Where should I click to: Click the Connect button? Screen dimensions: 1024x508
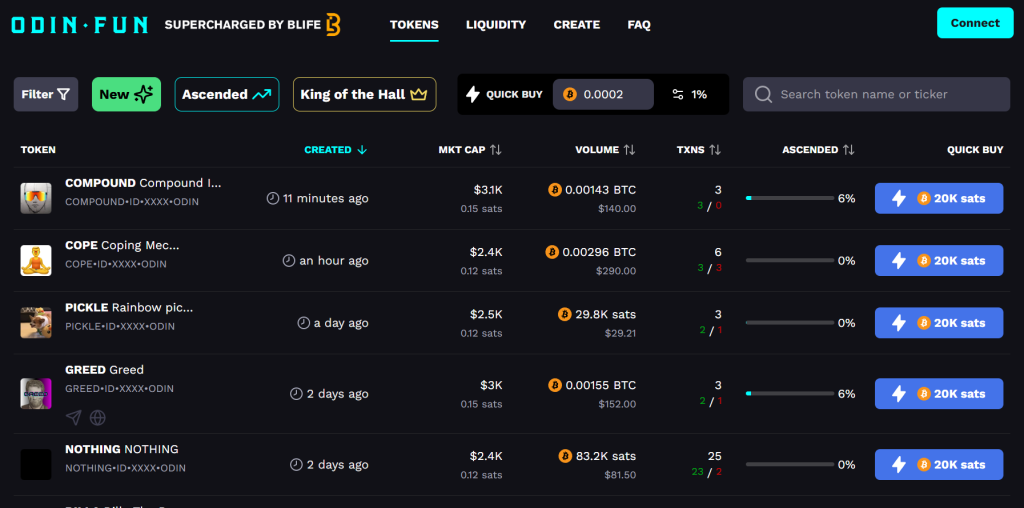pyautogui.click(x=975, y=23)
